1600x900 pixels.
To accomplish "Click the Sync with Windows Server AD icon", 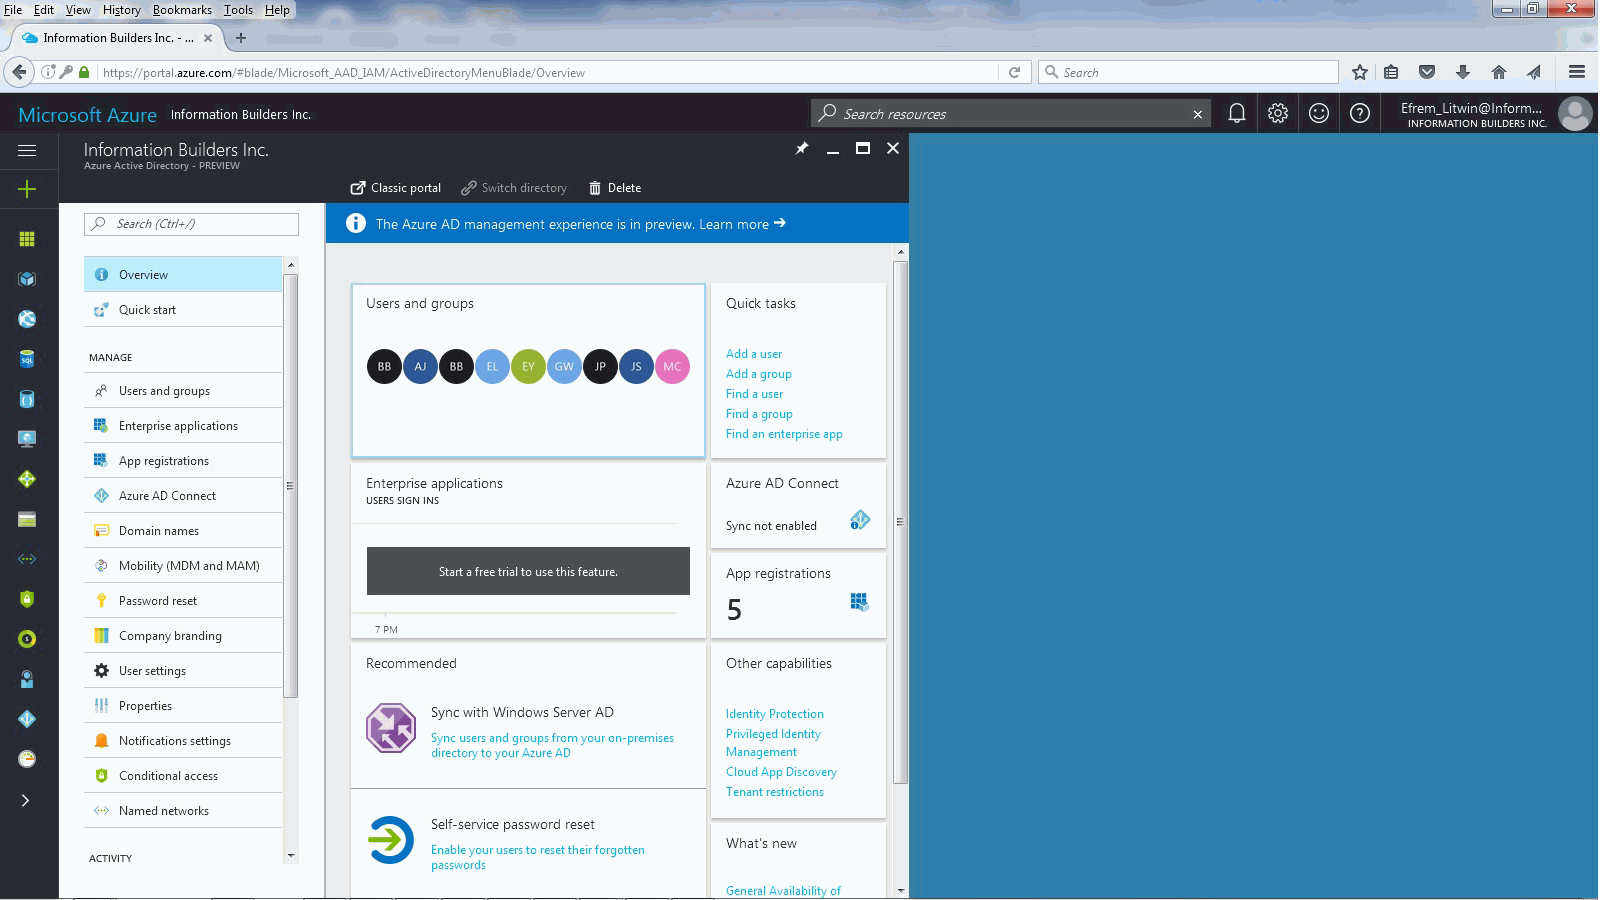I will point(391,728).
